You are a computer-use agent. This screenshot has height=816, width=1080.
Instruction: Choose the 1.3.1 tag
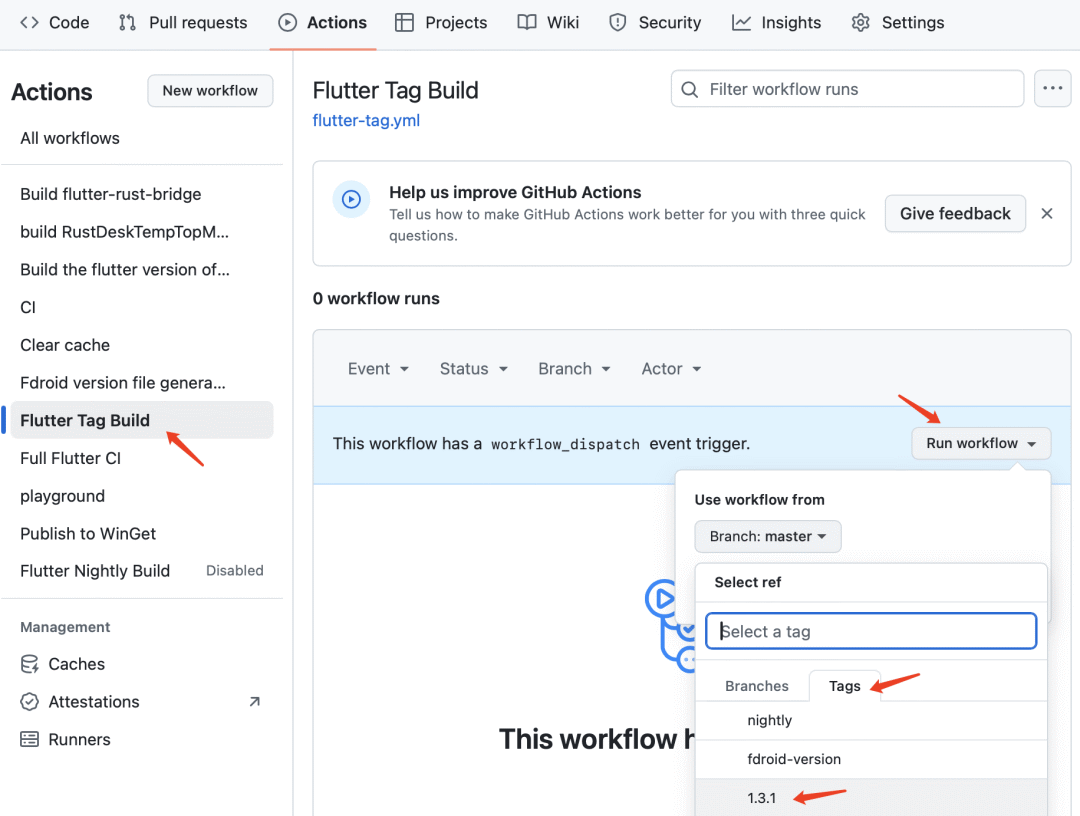pos(871,797)
